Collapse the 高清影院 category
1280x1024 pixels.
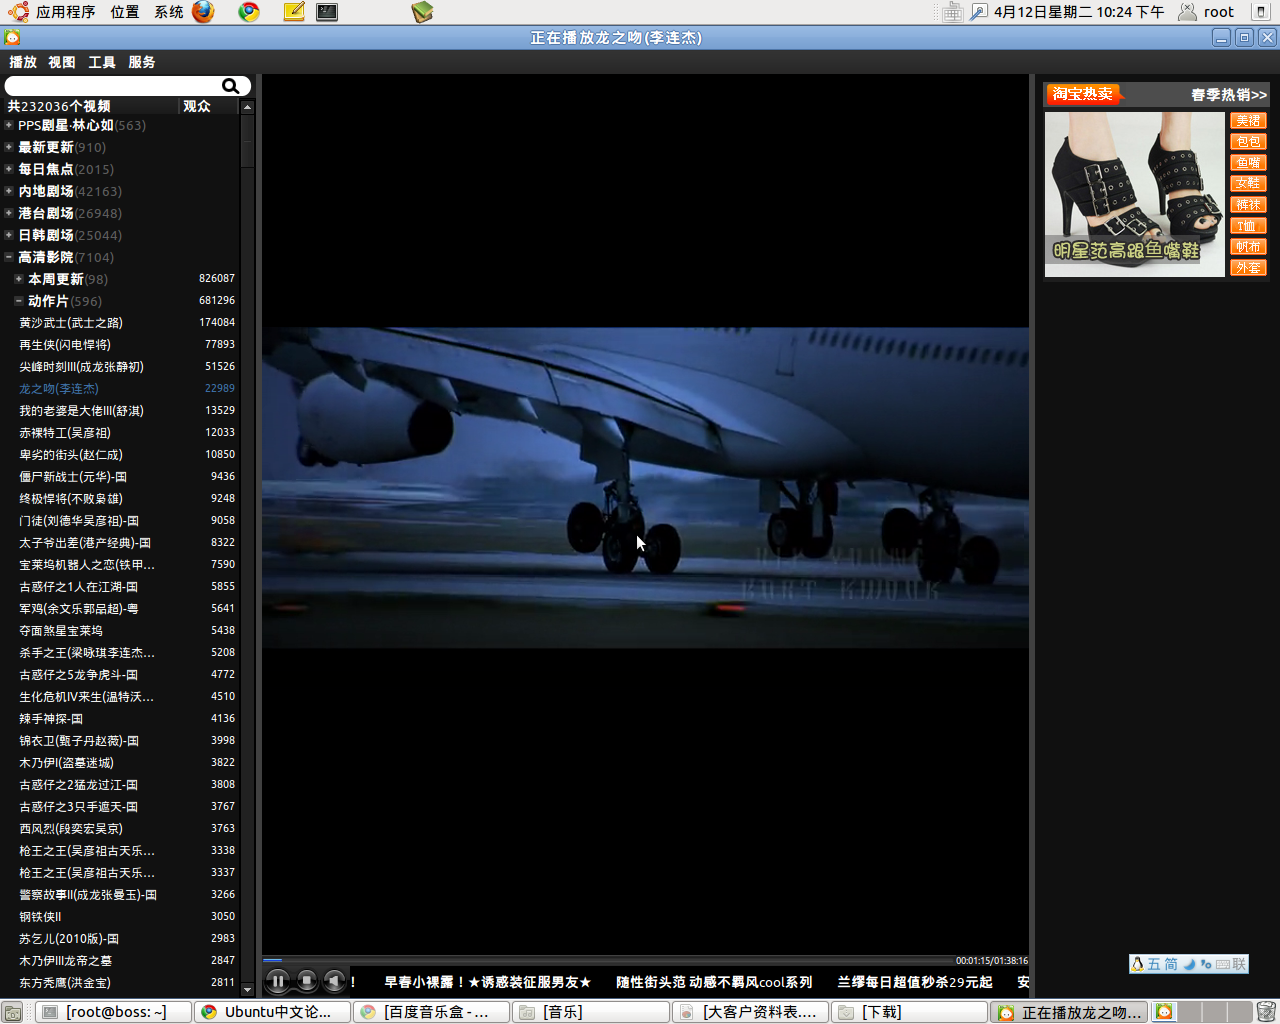pos(9,257)
